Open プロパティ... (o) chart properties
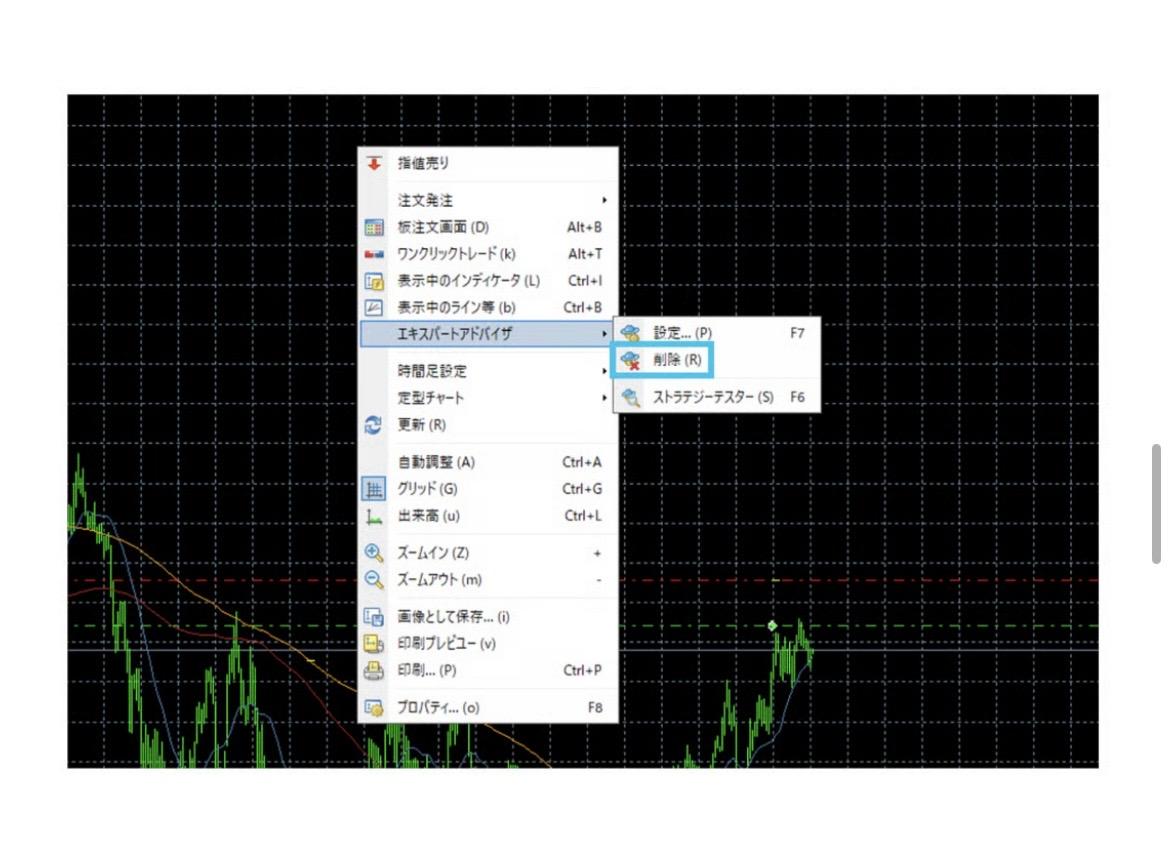The image size is (1169, 842). pyautogui.click(x=438, y=708)
